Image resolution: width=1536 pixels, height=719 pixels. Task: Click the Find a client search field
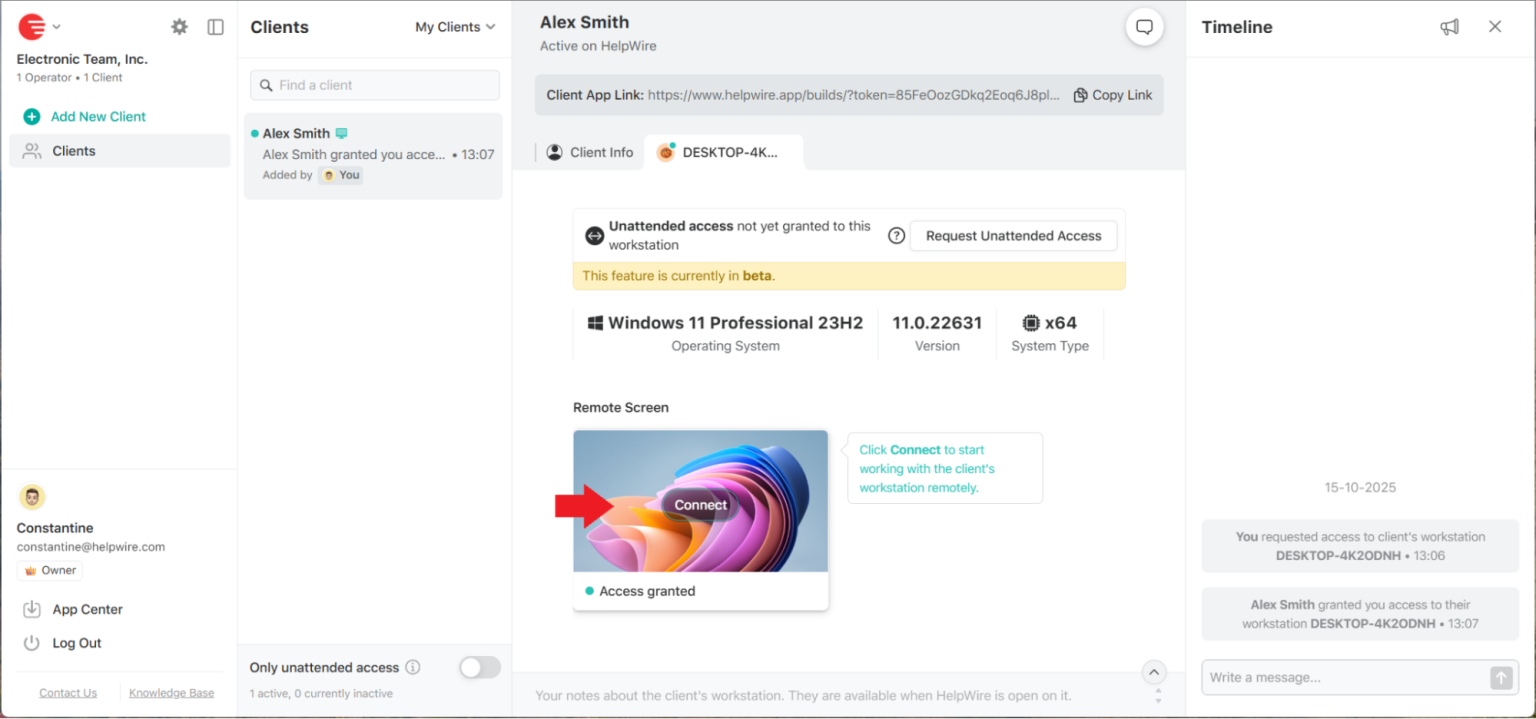click(374, 85)
